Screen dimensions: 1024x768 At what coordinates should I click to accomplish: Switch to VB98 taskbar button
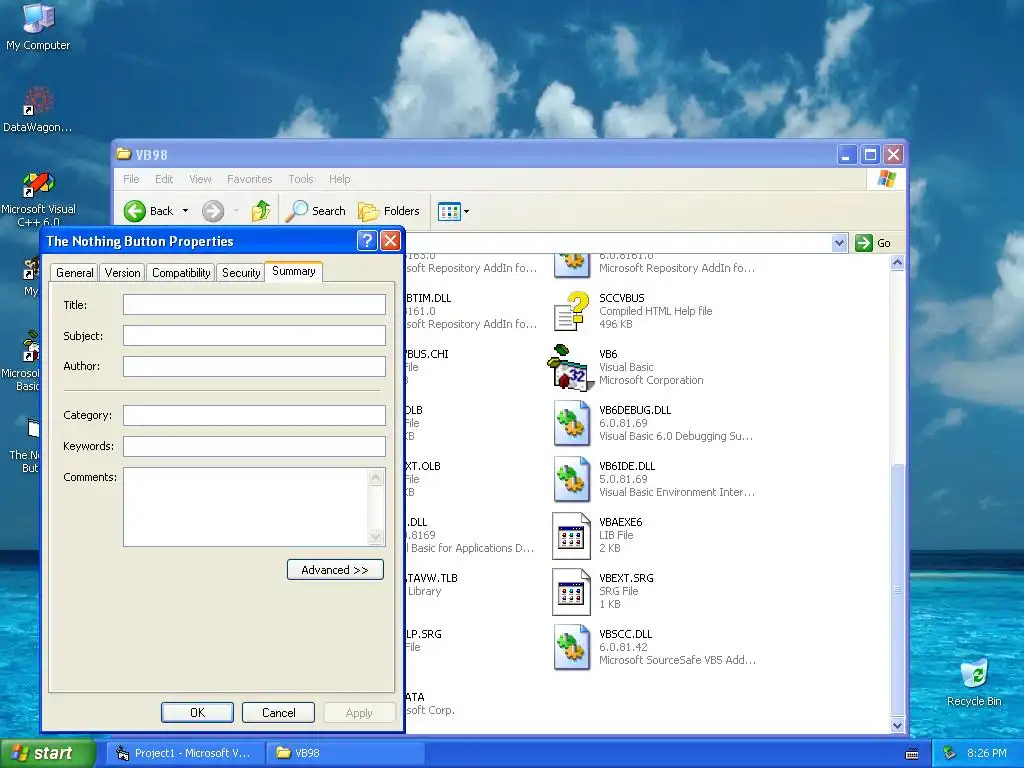click(x=346, y=753)
